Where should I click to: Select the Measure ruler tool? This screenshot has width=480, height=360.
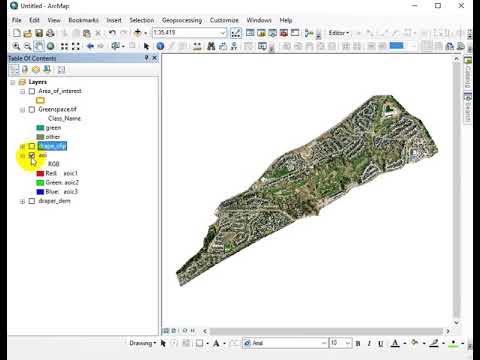click(x=197, y=46)
